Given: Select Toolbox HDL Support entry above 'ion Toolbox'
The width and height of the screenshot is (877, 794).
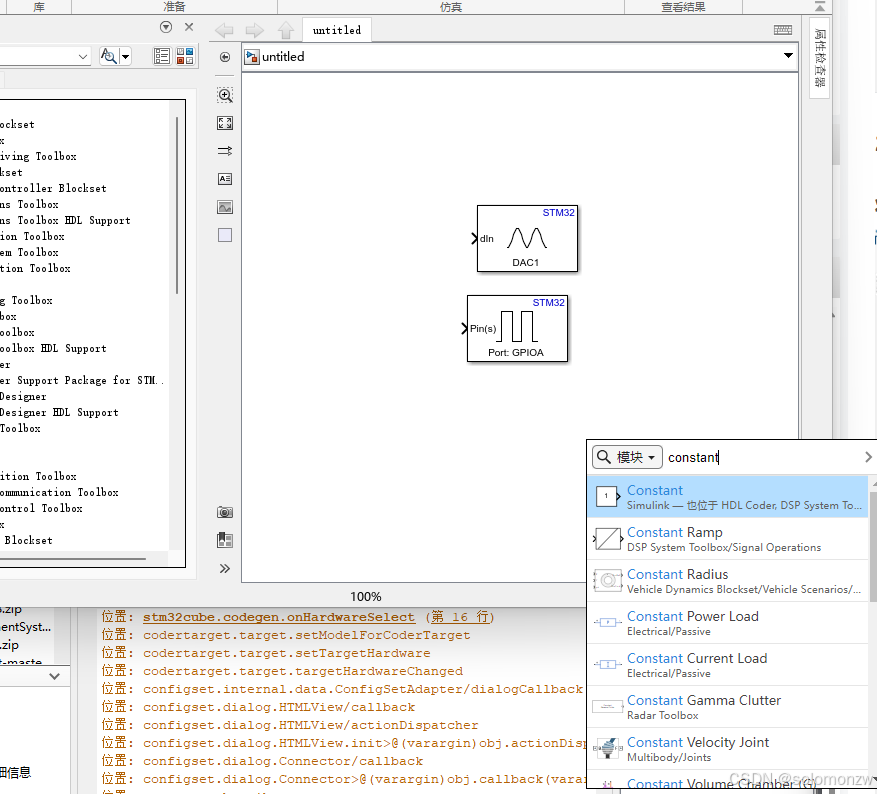Looking at the screenshot, I should (65, 220).
